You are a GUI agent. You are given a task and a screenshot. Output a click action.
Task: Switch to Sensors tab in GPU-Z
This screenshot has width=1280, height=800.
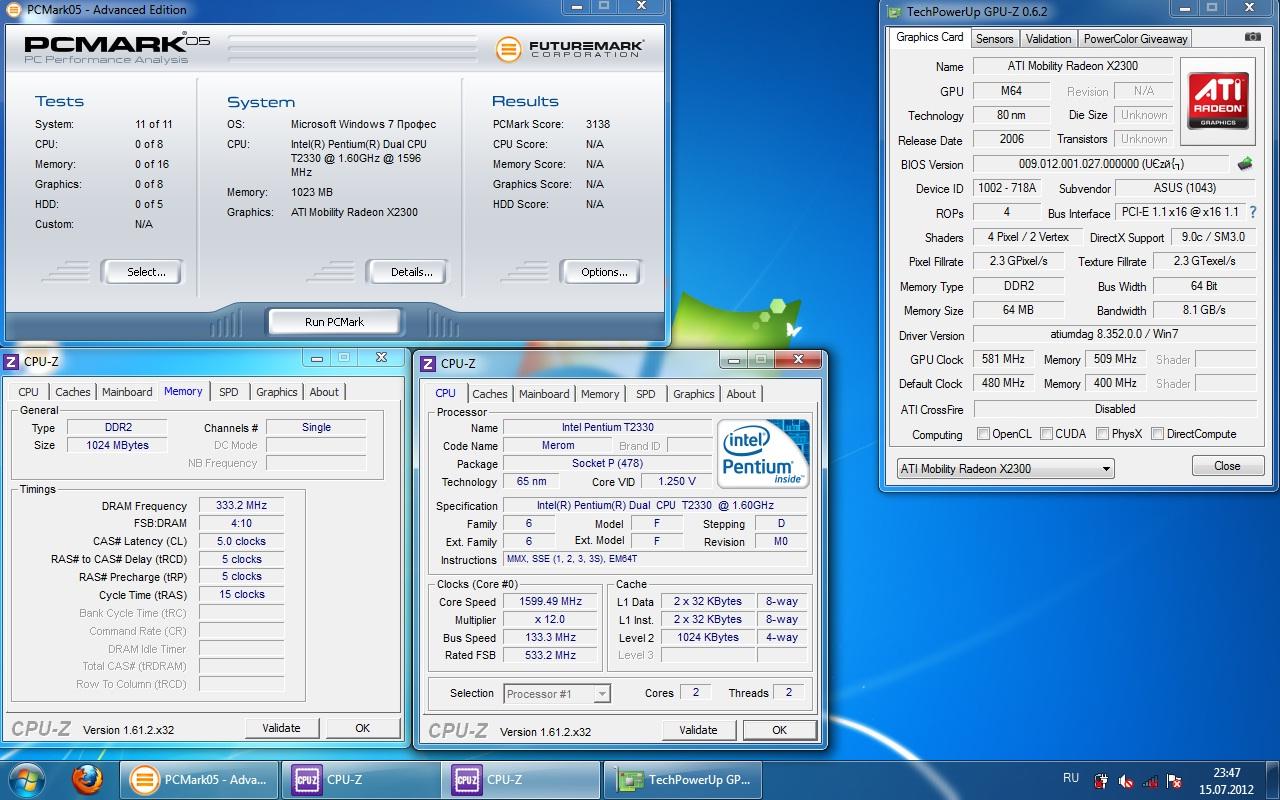pos(995,39)
